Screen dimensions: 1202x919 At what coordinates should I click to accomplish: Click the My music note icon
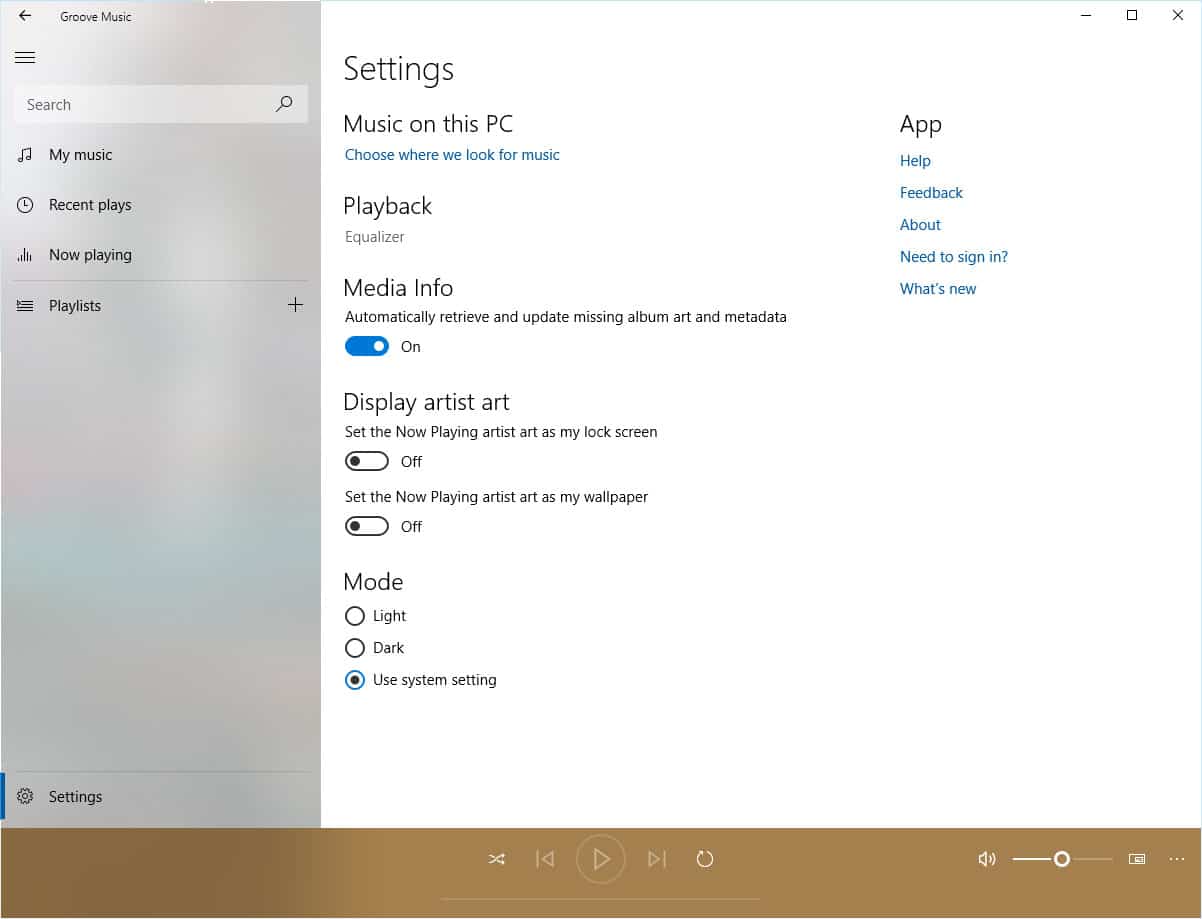coord(25,155)
